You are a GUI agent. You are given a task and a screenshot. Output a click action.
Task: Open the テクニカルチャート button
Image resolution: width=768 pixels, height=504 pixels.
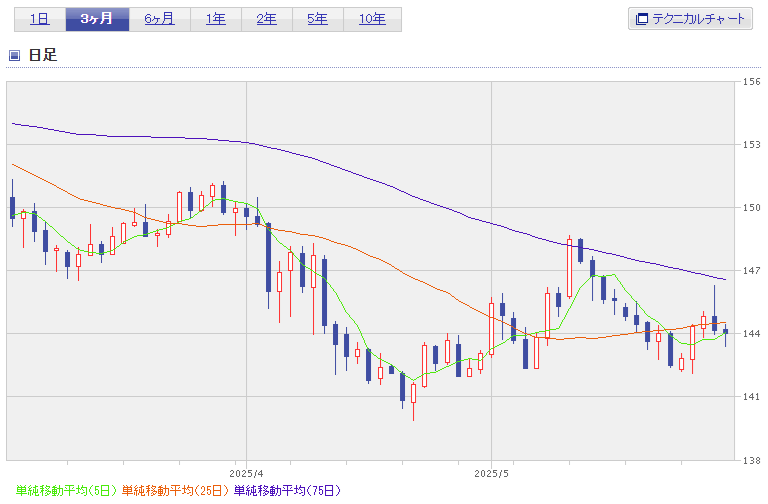[x=690, y=19]
